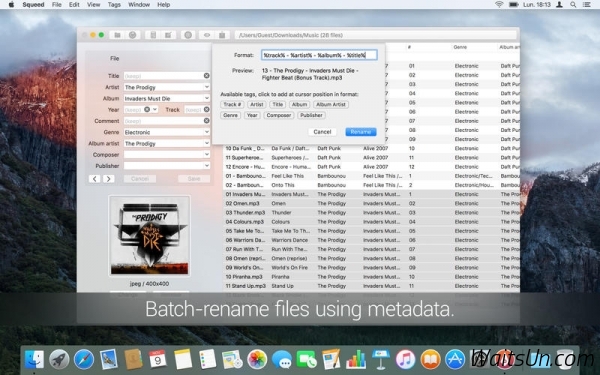Open Notes from the dock
This screenshot has height=375, width=600.
coord(183,360)
